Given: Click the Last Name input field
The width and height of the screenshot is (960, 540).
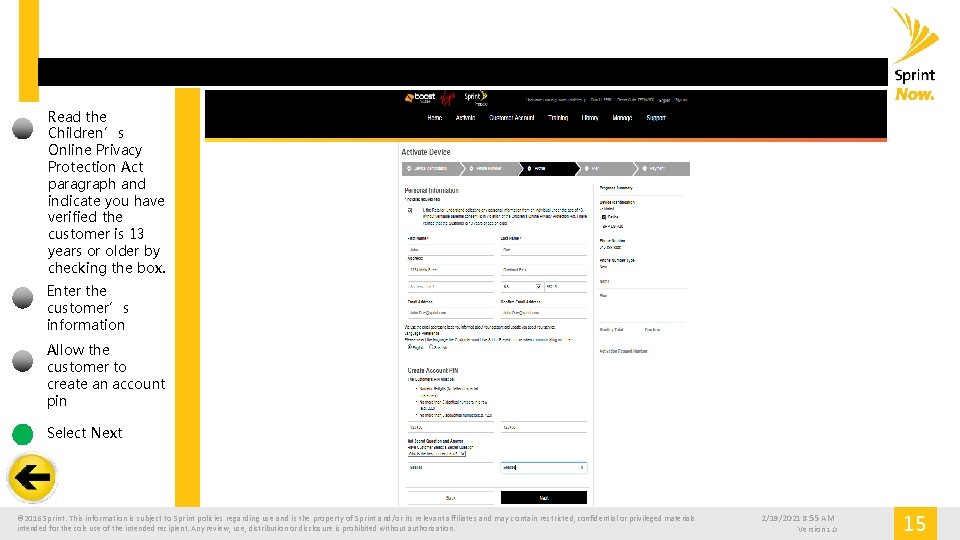Looking at the screenshot, I should coord(544,250).
